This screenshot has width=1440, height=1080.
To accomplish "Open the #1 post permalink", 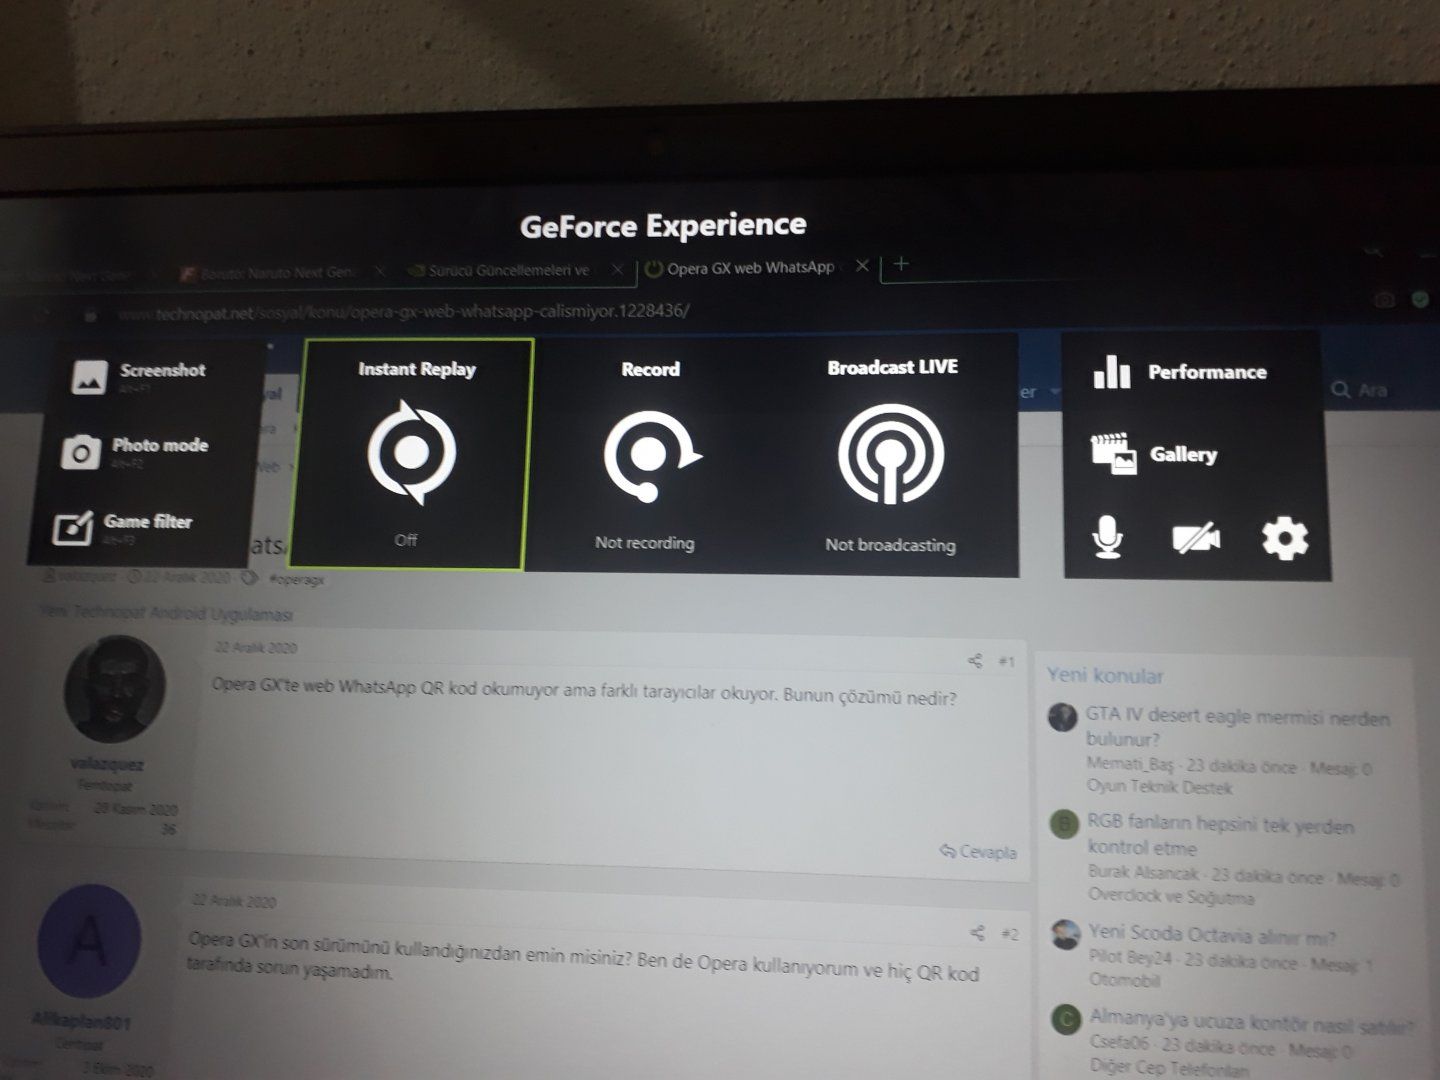I will [1006, 662].
